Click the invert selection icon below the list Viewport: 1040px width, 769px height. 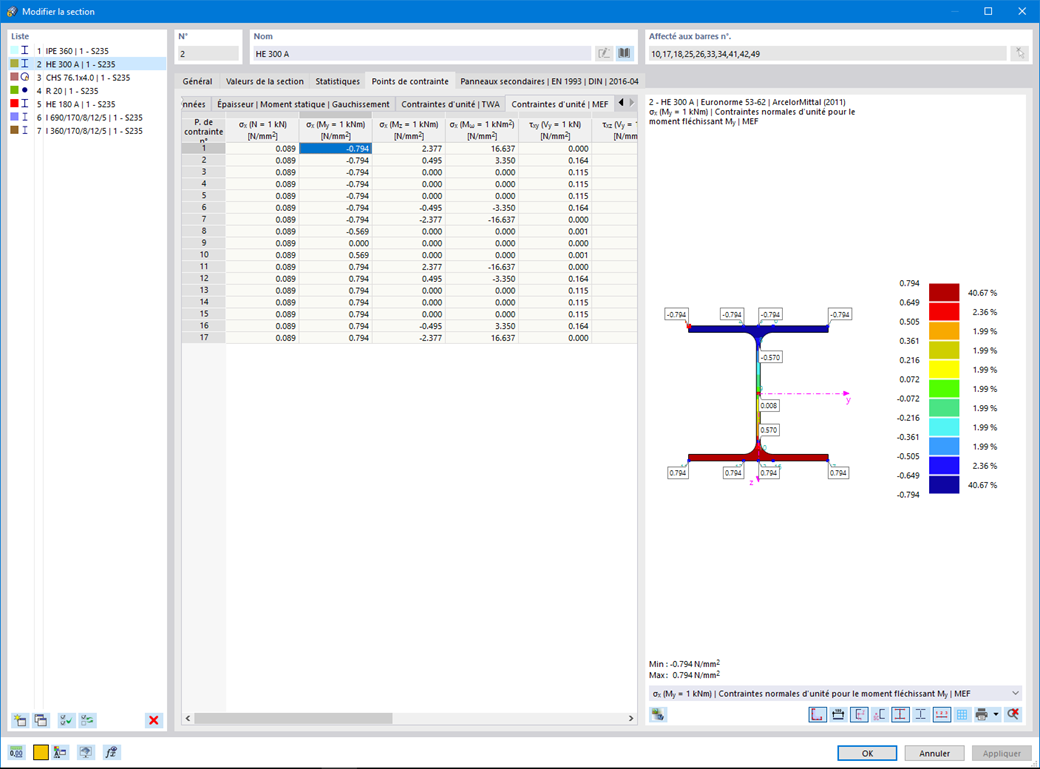click(88, 720)
